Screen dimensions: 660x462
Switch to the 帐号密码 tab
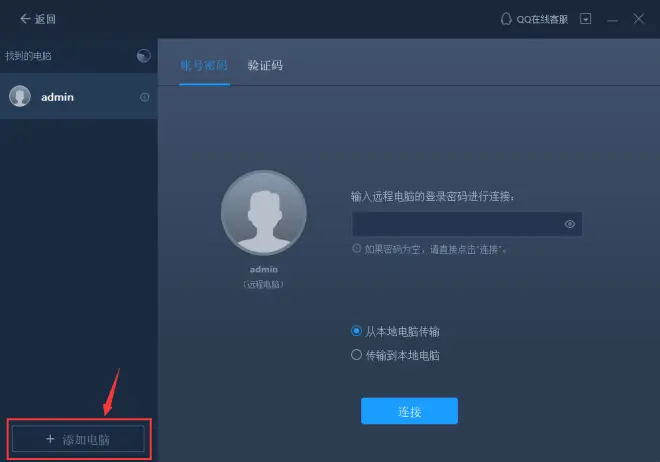(204, 66)
